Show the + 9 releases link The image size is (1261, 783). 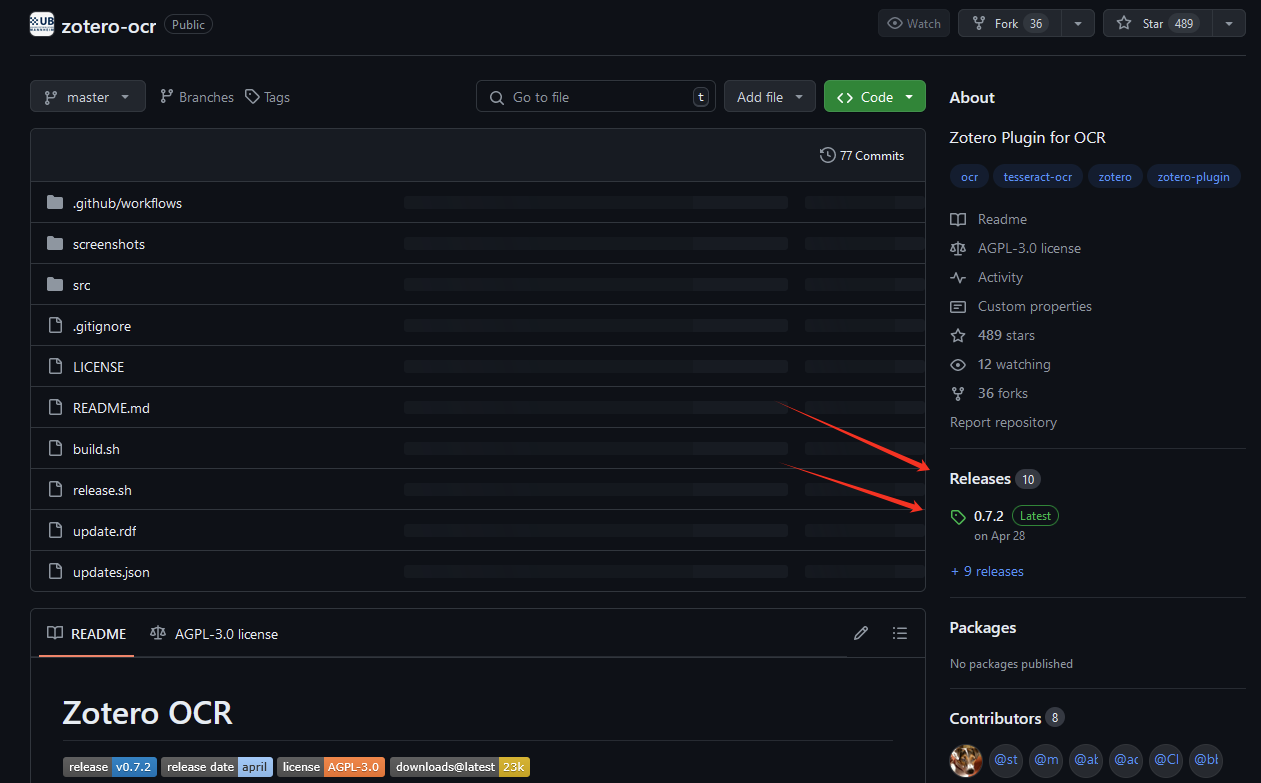click(987, 571)
